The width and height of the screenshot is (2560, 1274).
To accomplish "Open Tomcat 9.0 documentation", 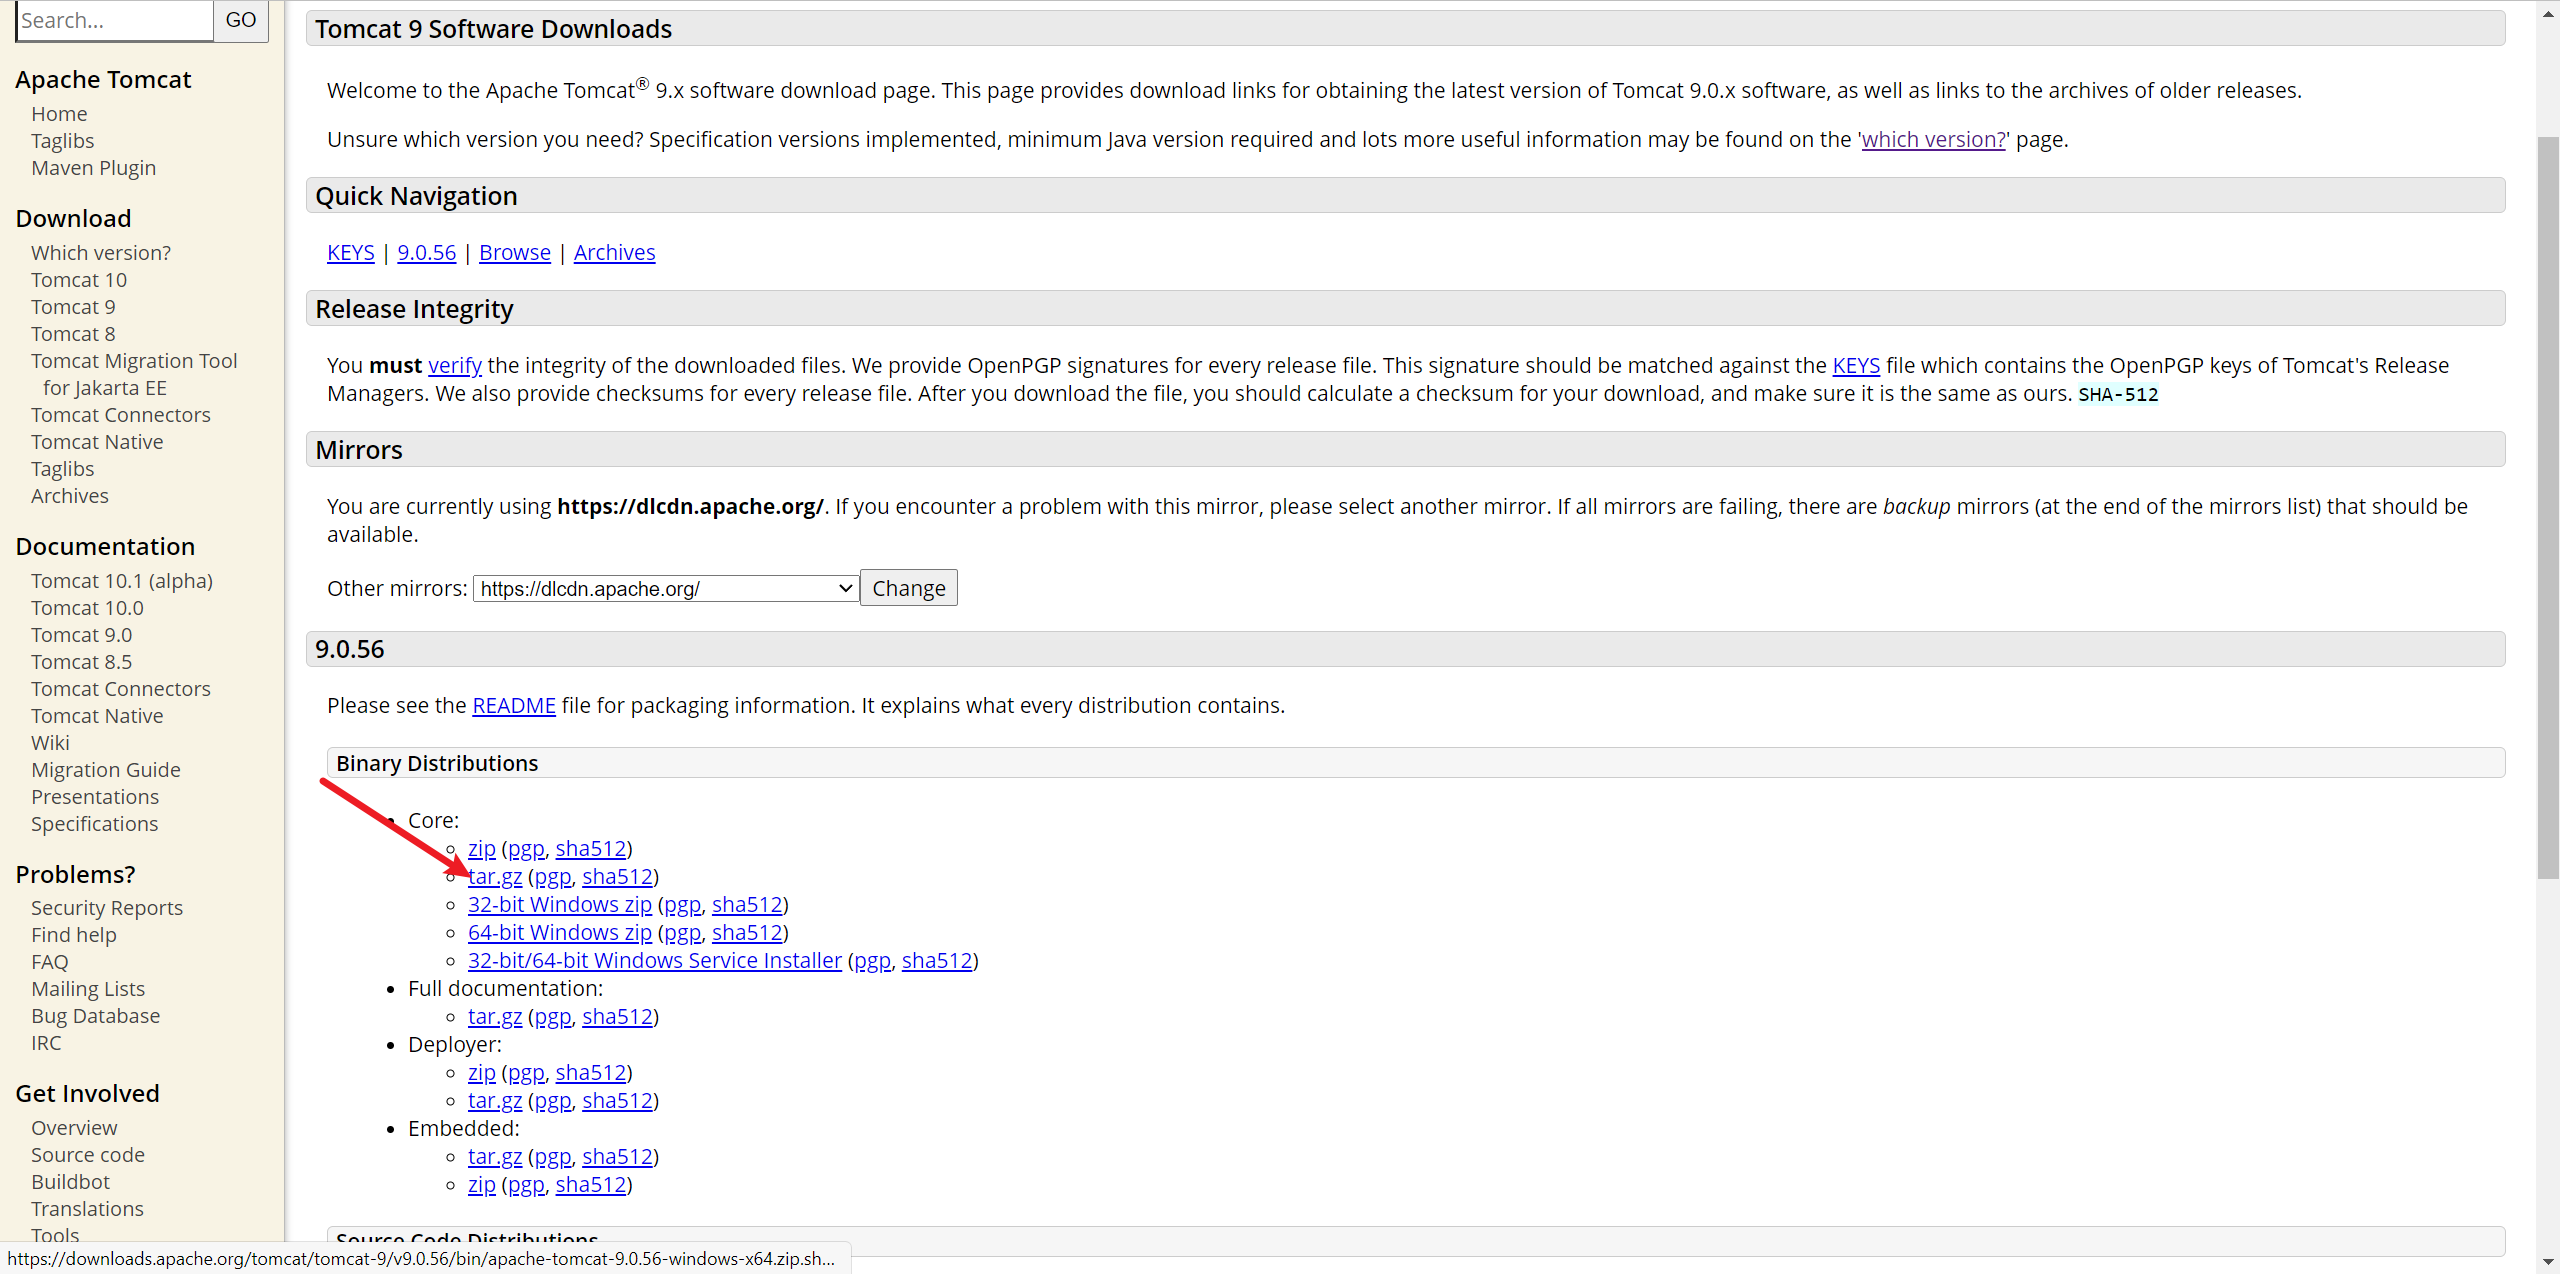I will (81, 635).
